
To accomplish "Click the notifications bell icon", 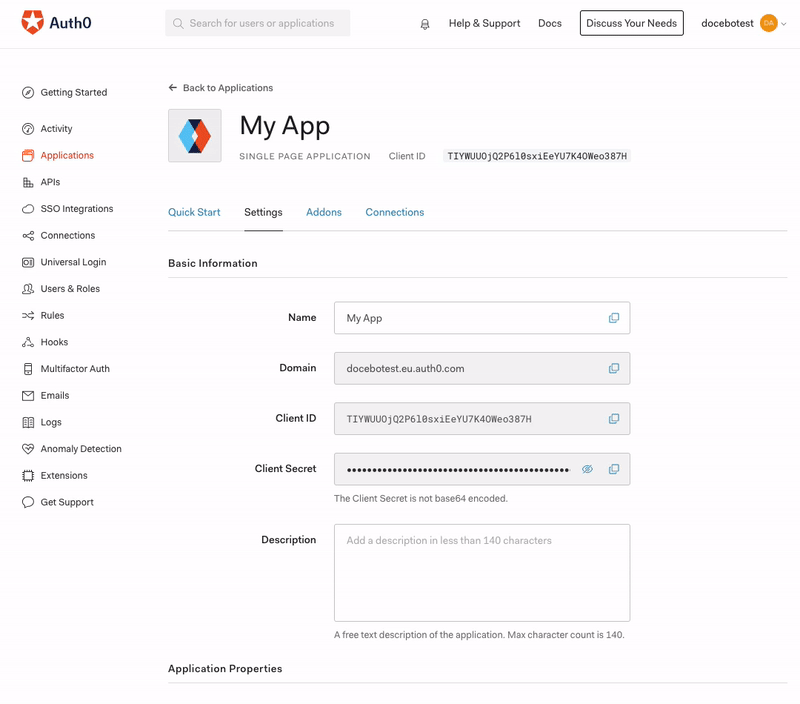I will tap(425, 23).
